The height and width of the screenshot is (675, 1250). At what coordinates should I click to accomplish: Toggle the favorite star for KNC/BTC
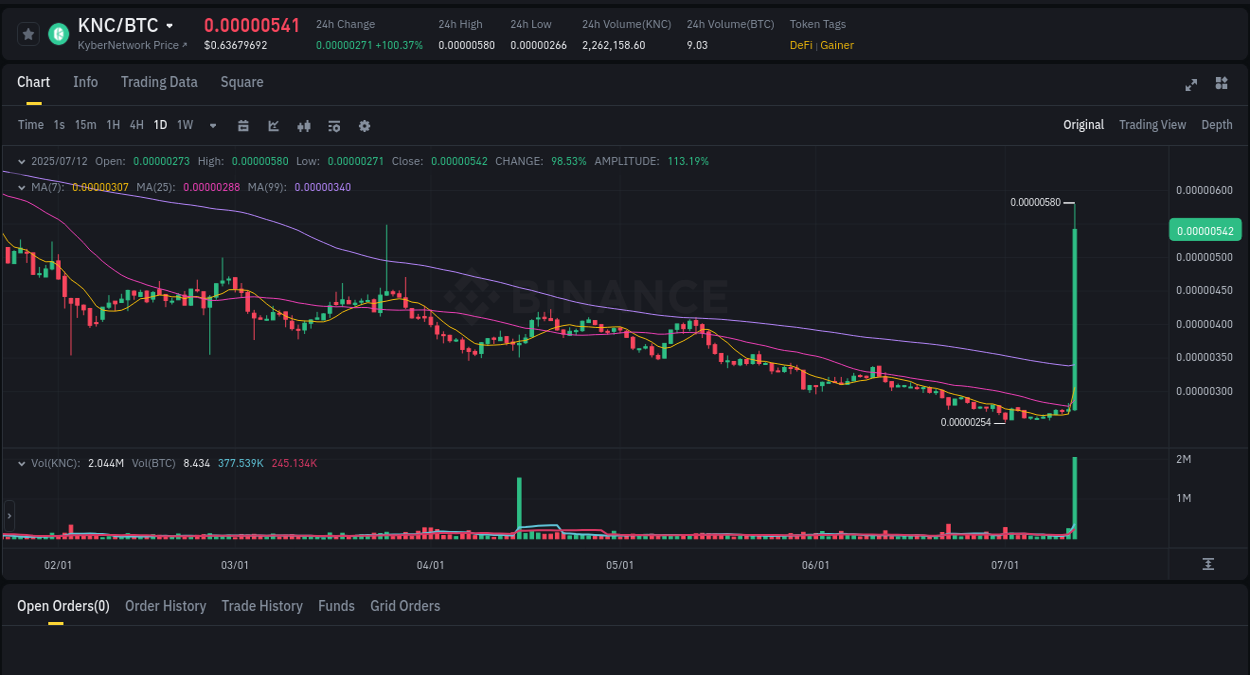point(27,33)
